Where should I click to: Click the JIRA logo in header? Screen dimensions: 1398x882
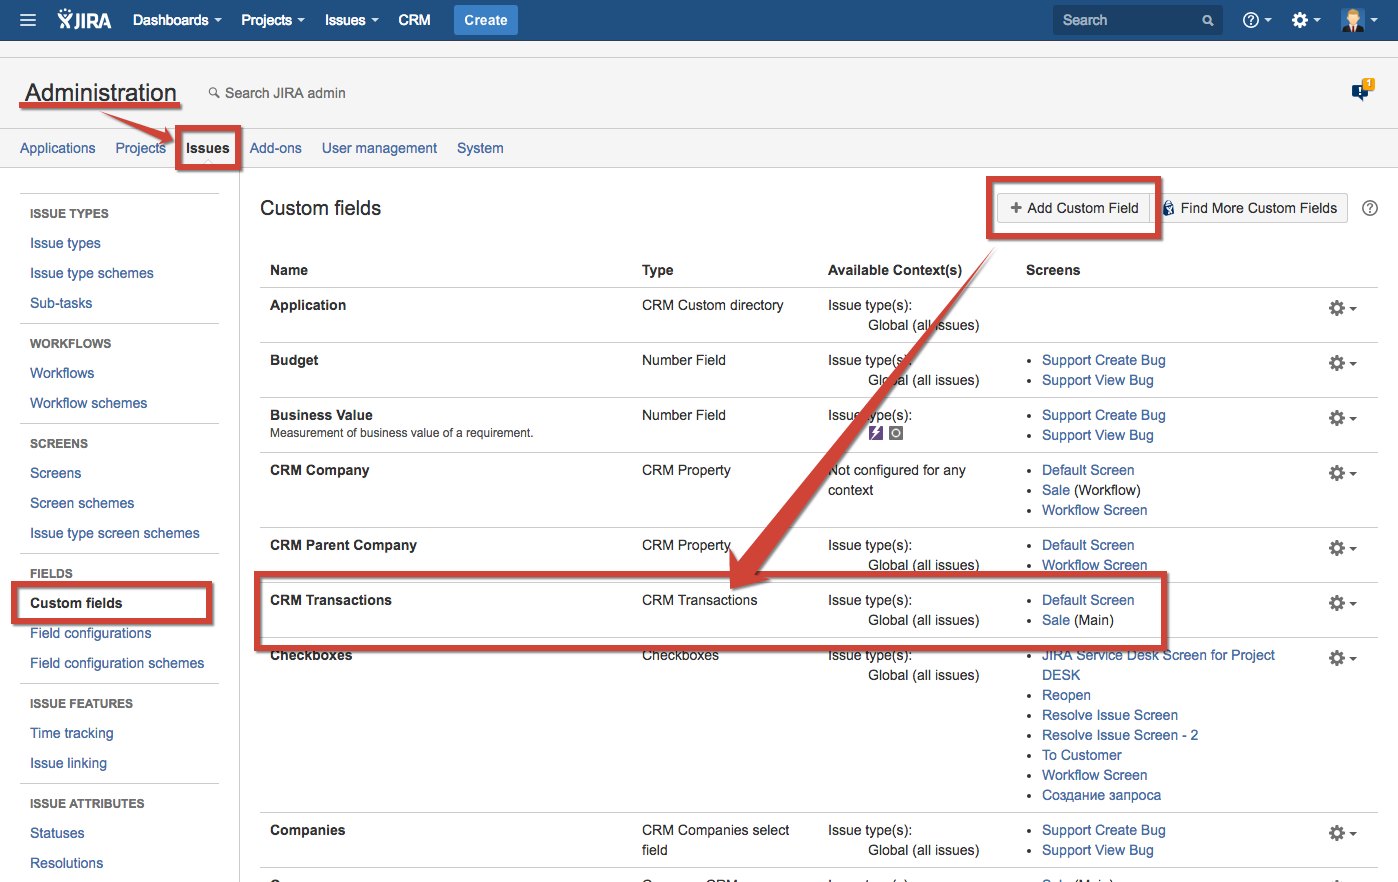(x=85, y=20)
